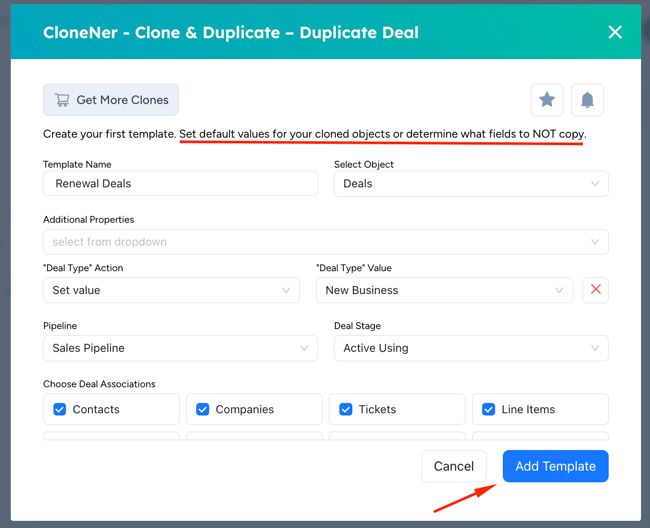
Task: Open the Deal Type Value dropdown
Action: pyautogui.click(x=444, y=290)
